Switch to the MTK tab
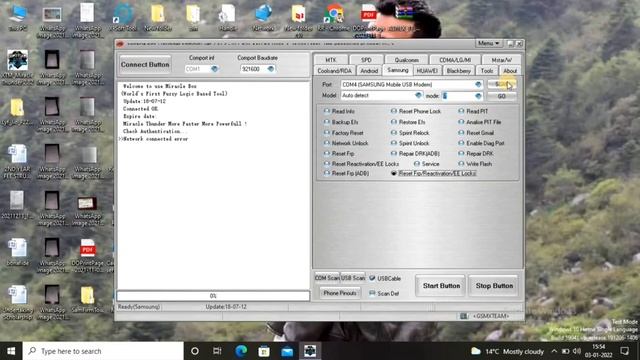This screenshot has width=640, height=360. tap(331, 60)
